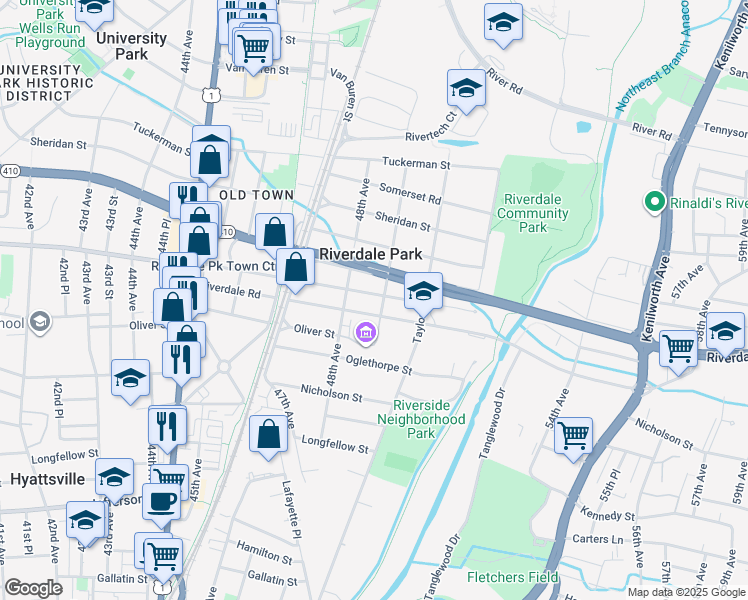The width and height of the screenshot is (748, 600).
Task: Click the Map data ©2025 Google attribution
Action: (686, 593)
